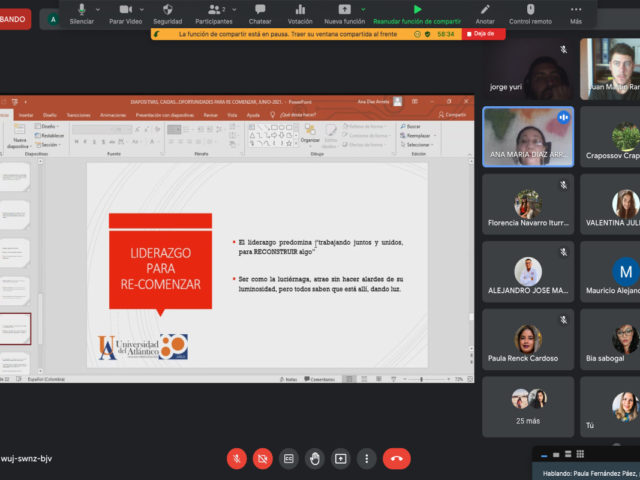This screenshot has width=640, height=480.
Task: Open the Diseño ribbon tab
Action: pos(50,115)
